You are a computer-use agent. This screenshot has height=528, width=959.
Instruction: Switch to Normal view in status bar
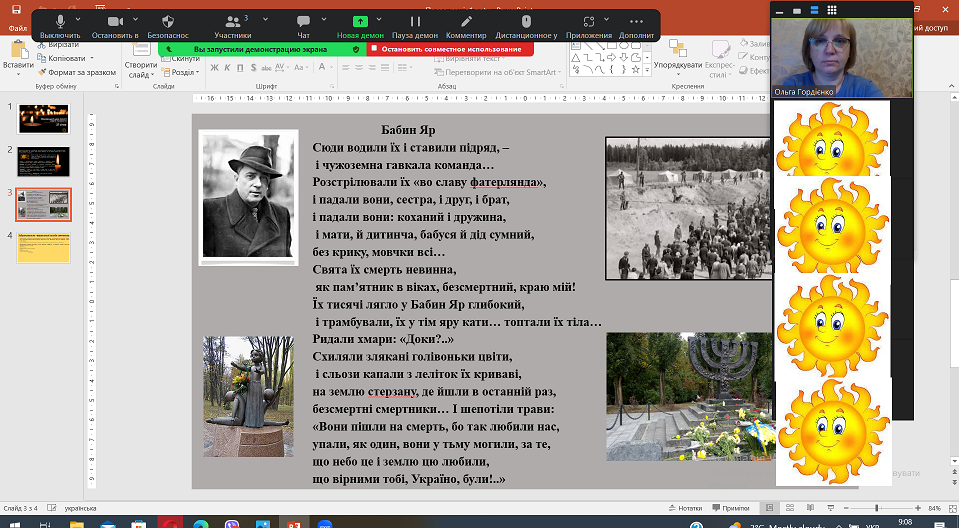pos(769,508)
